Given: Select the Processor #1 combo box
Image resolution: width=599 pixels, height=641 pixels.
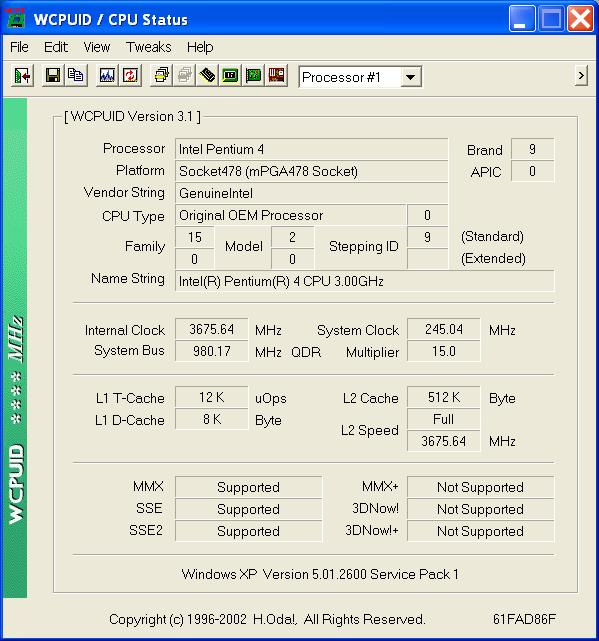Looking at the screenshot, I should coord(360,77).
